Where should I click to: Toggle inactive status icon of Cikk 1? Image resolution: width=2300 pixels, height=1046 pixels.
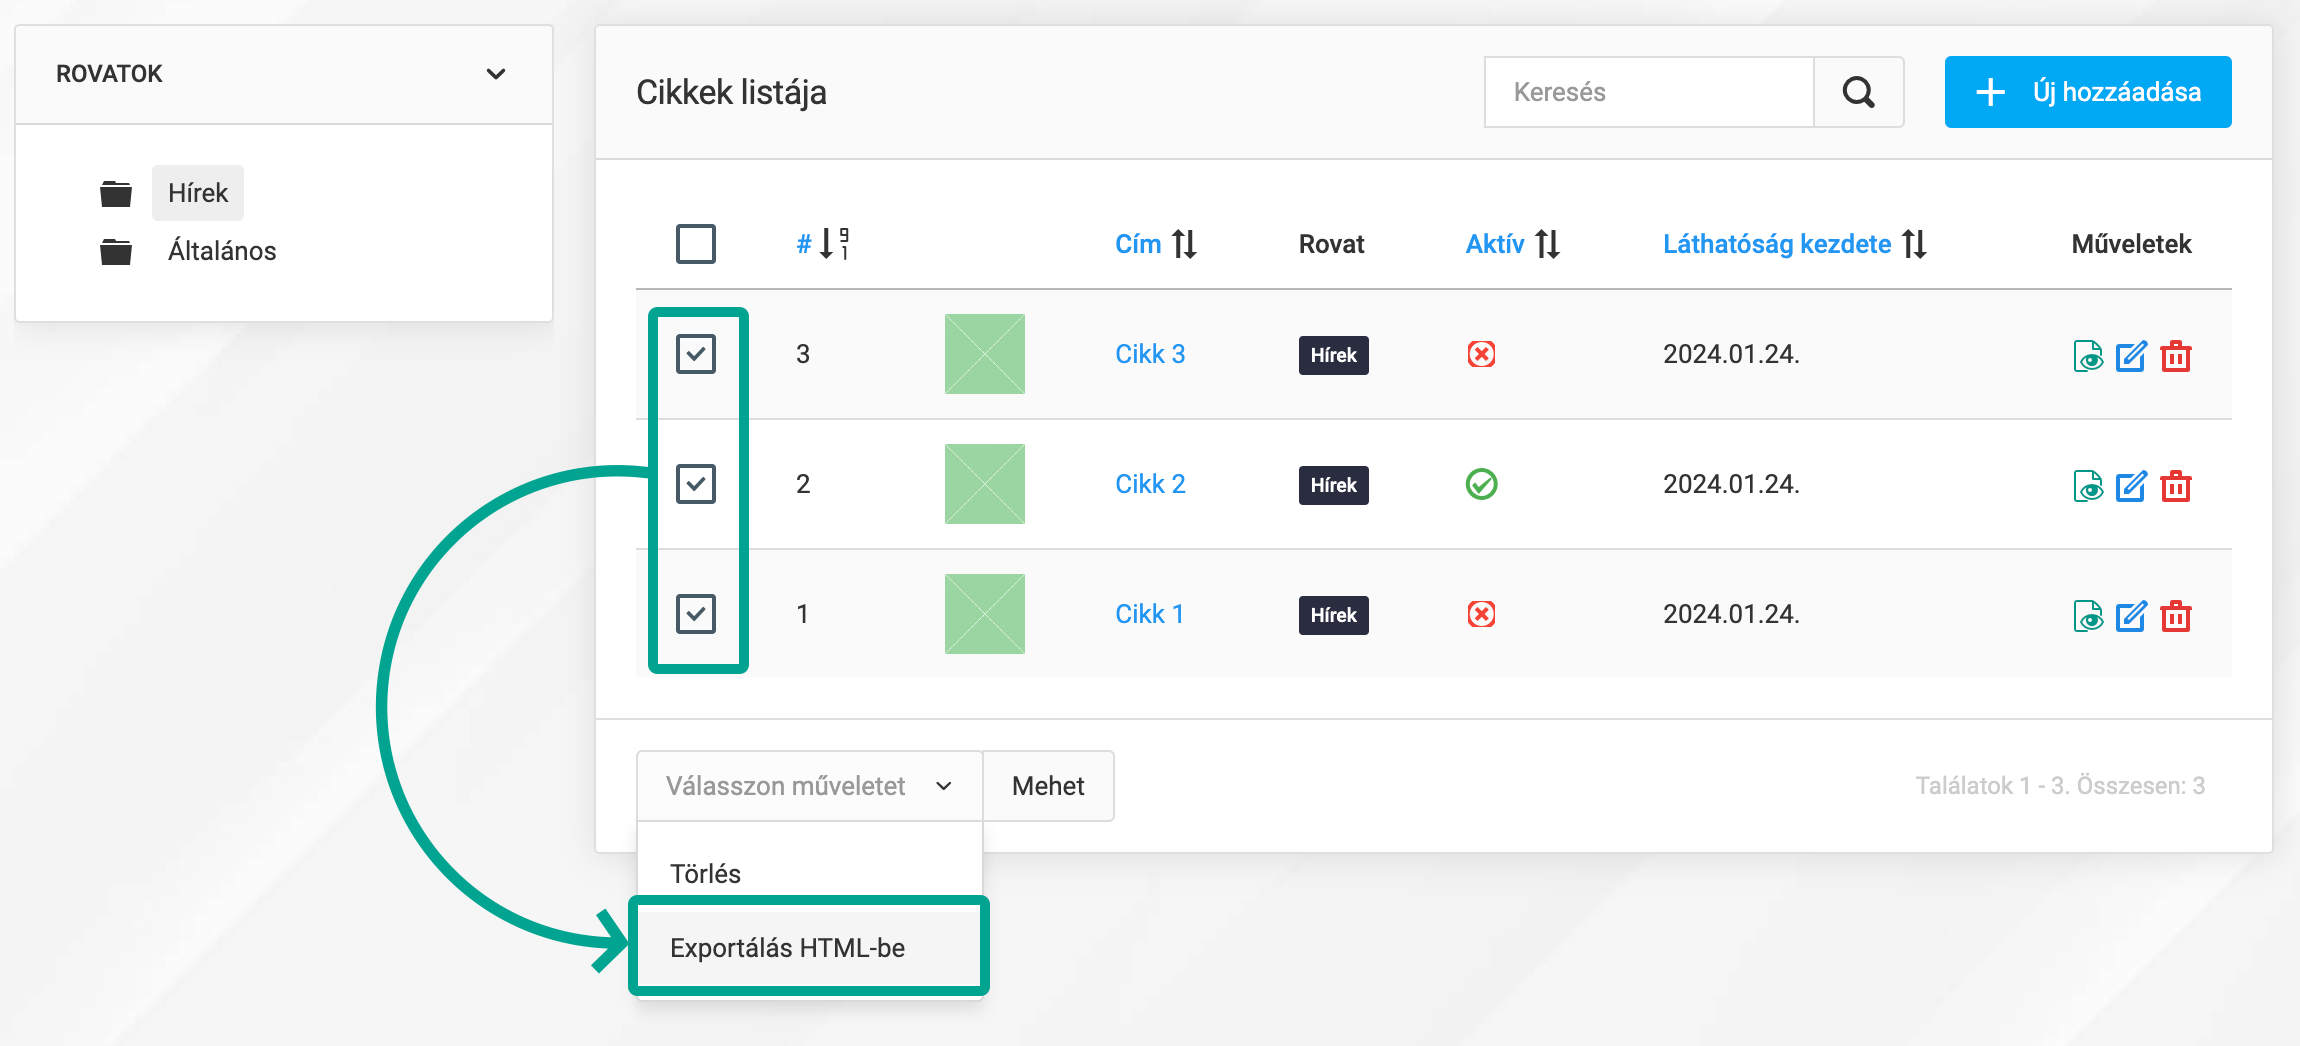pos(1481,614)
